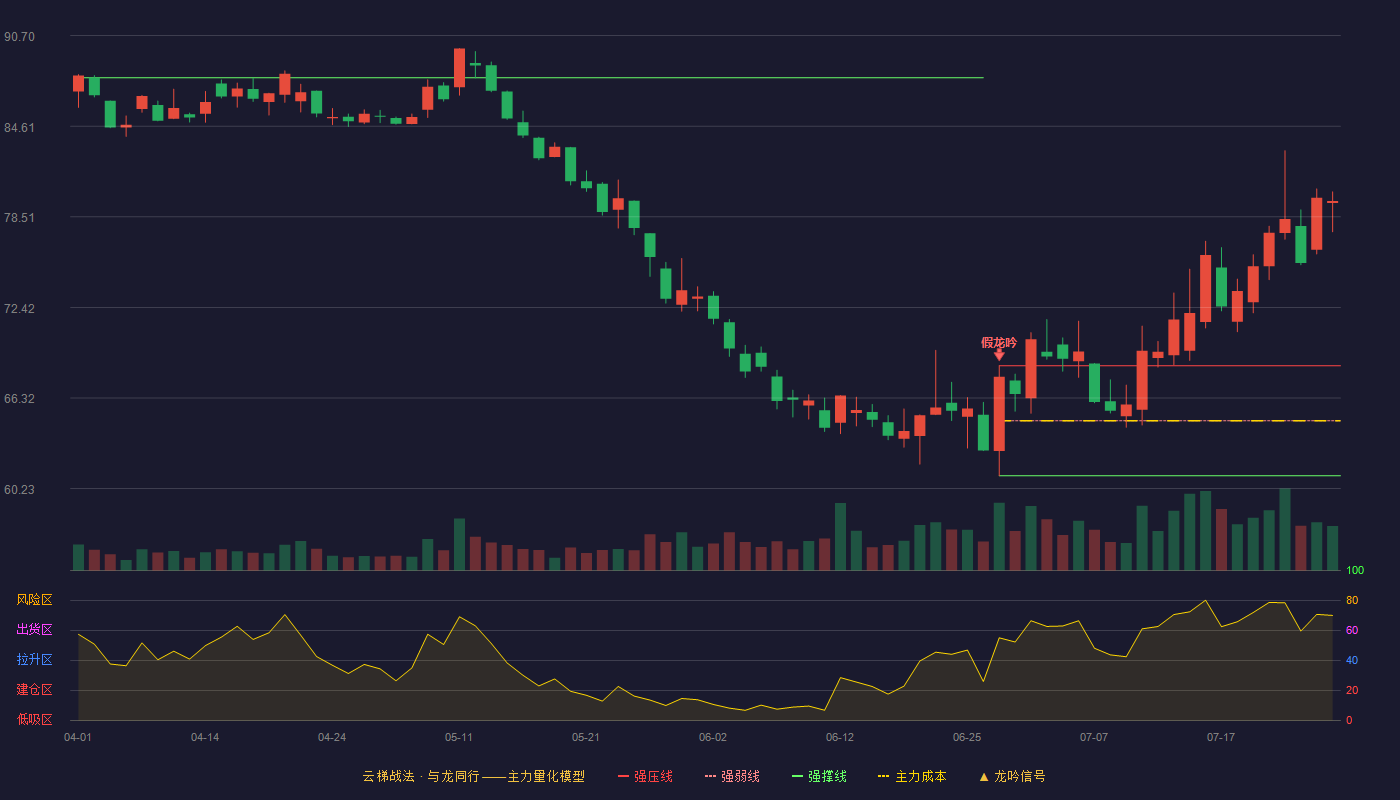Click the magenta 60 indicator scale value
The width and height of the screenshot is (1400, 800).
pyautogui.click(x=1352, y=630)
